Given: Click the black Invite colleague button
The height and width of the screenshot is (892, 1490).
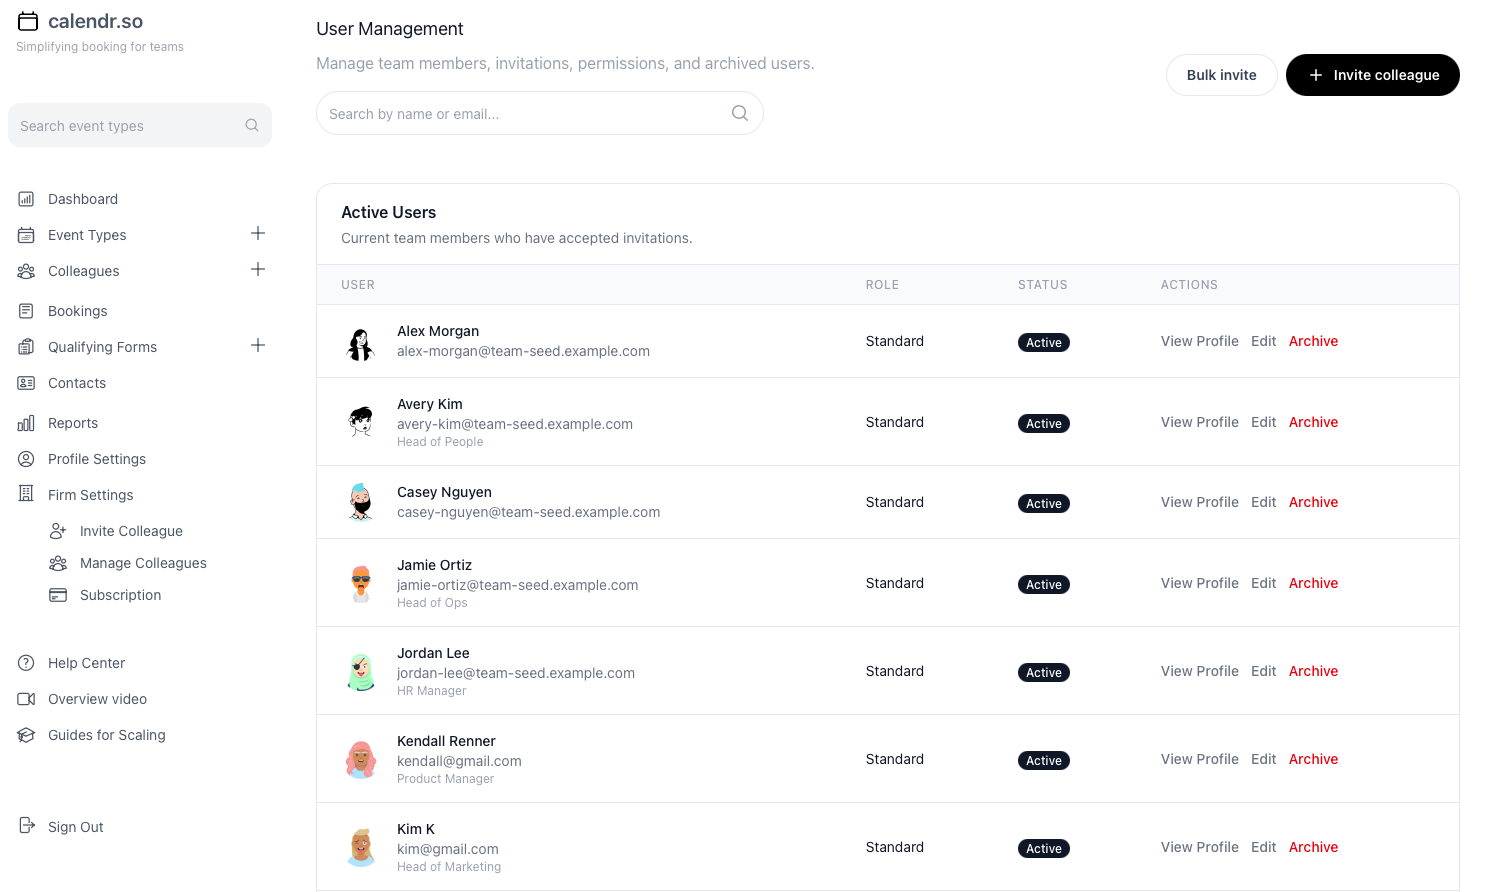Looking at the screenshot, I should [x=1372, y=75].
